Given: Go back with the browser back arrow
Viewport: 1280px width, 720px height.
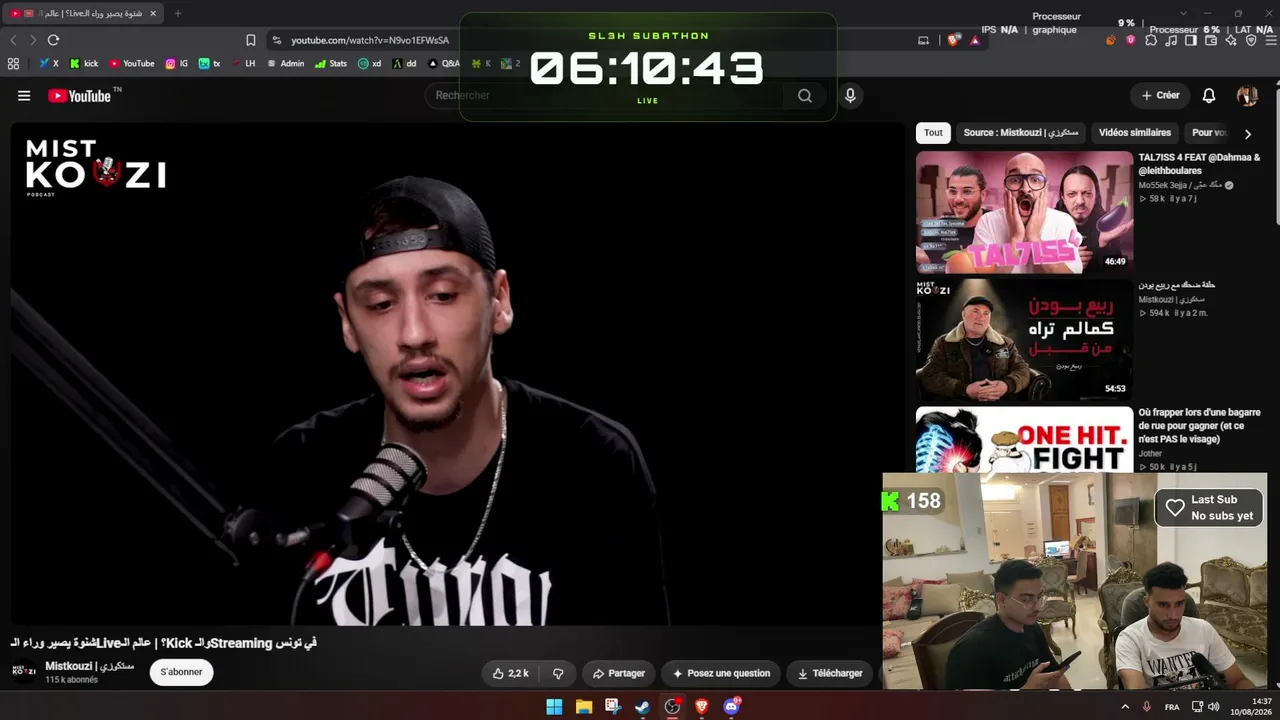Looking at the screenshot, I should 13,40.
